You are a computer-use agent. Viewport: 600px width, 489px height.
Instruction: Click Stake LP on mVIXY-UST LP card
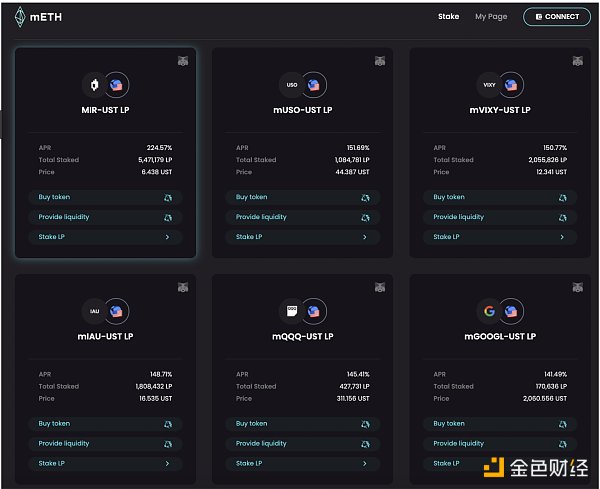500,237
